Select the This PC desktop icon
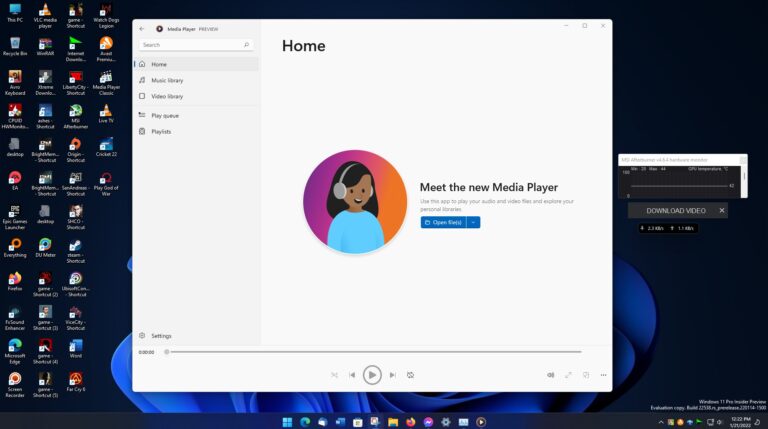 [x=15, y=13]
